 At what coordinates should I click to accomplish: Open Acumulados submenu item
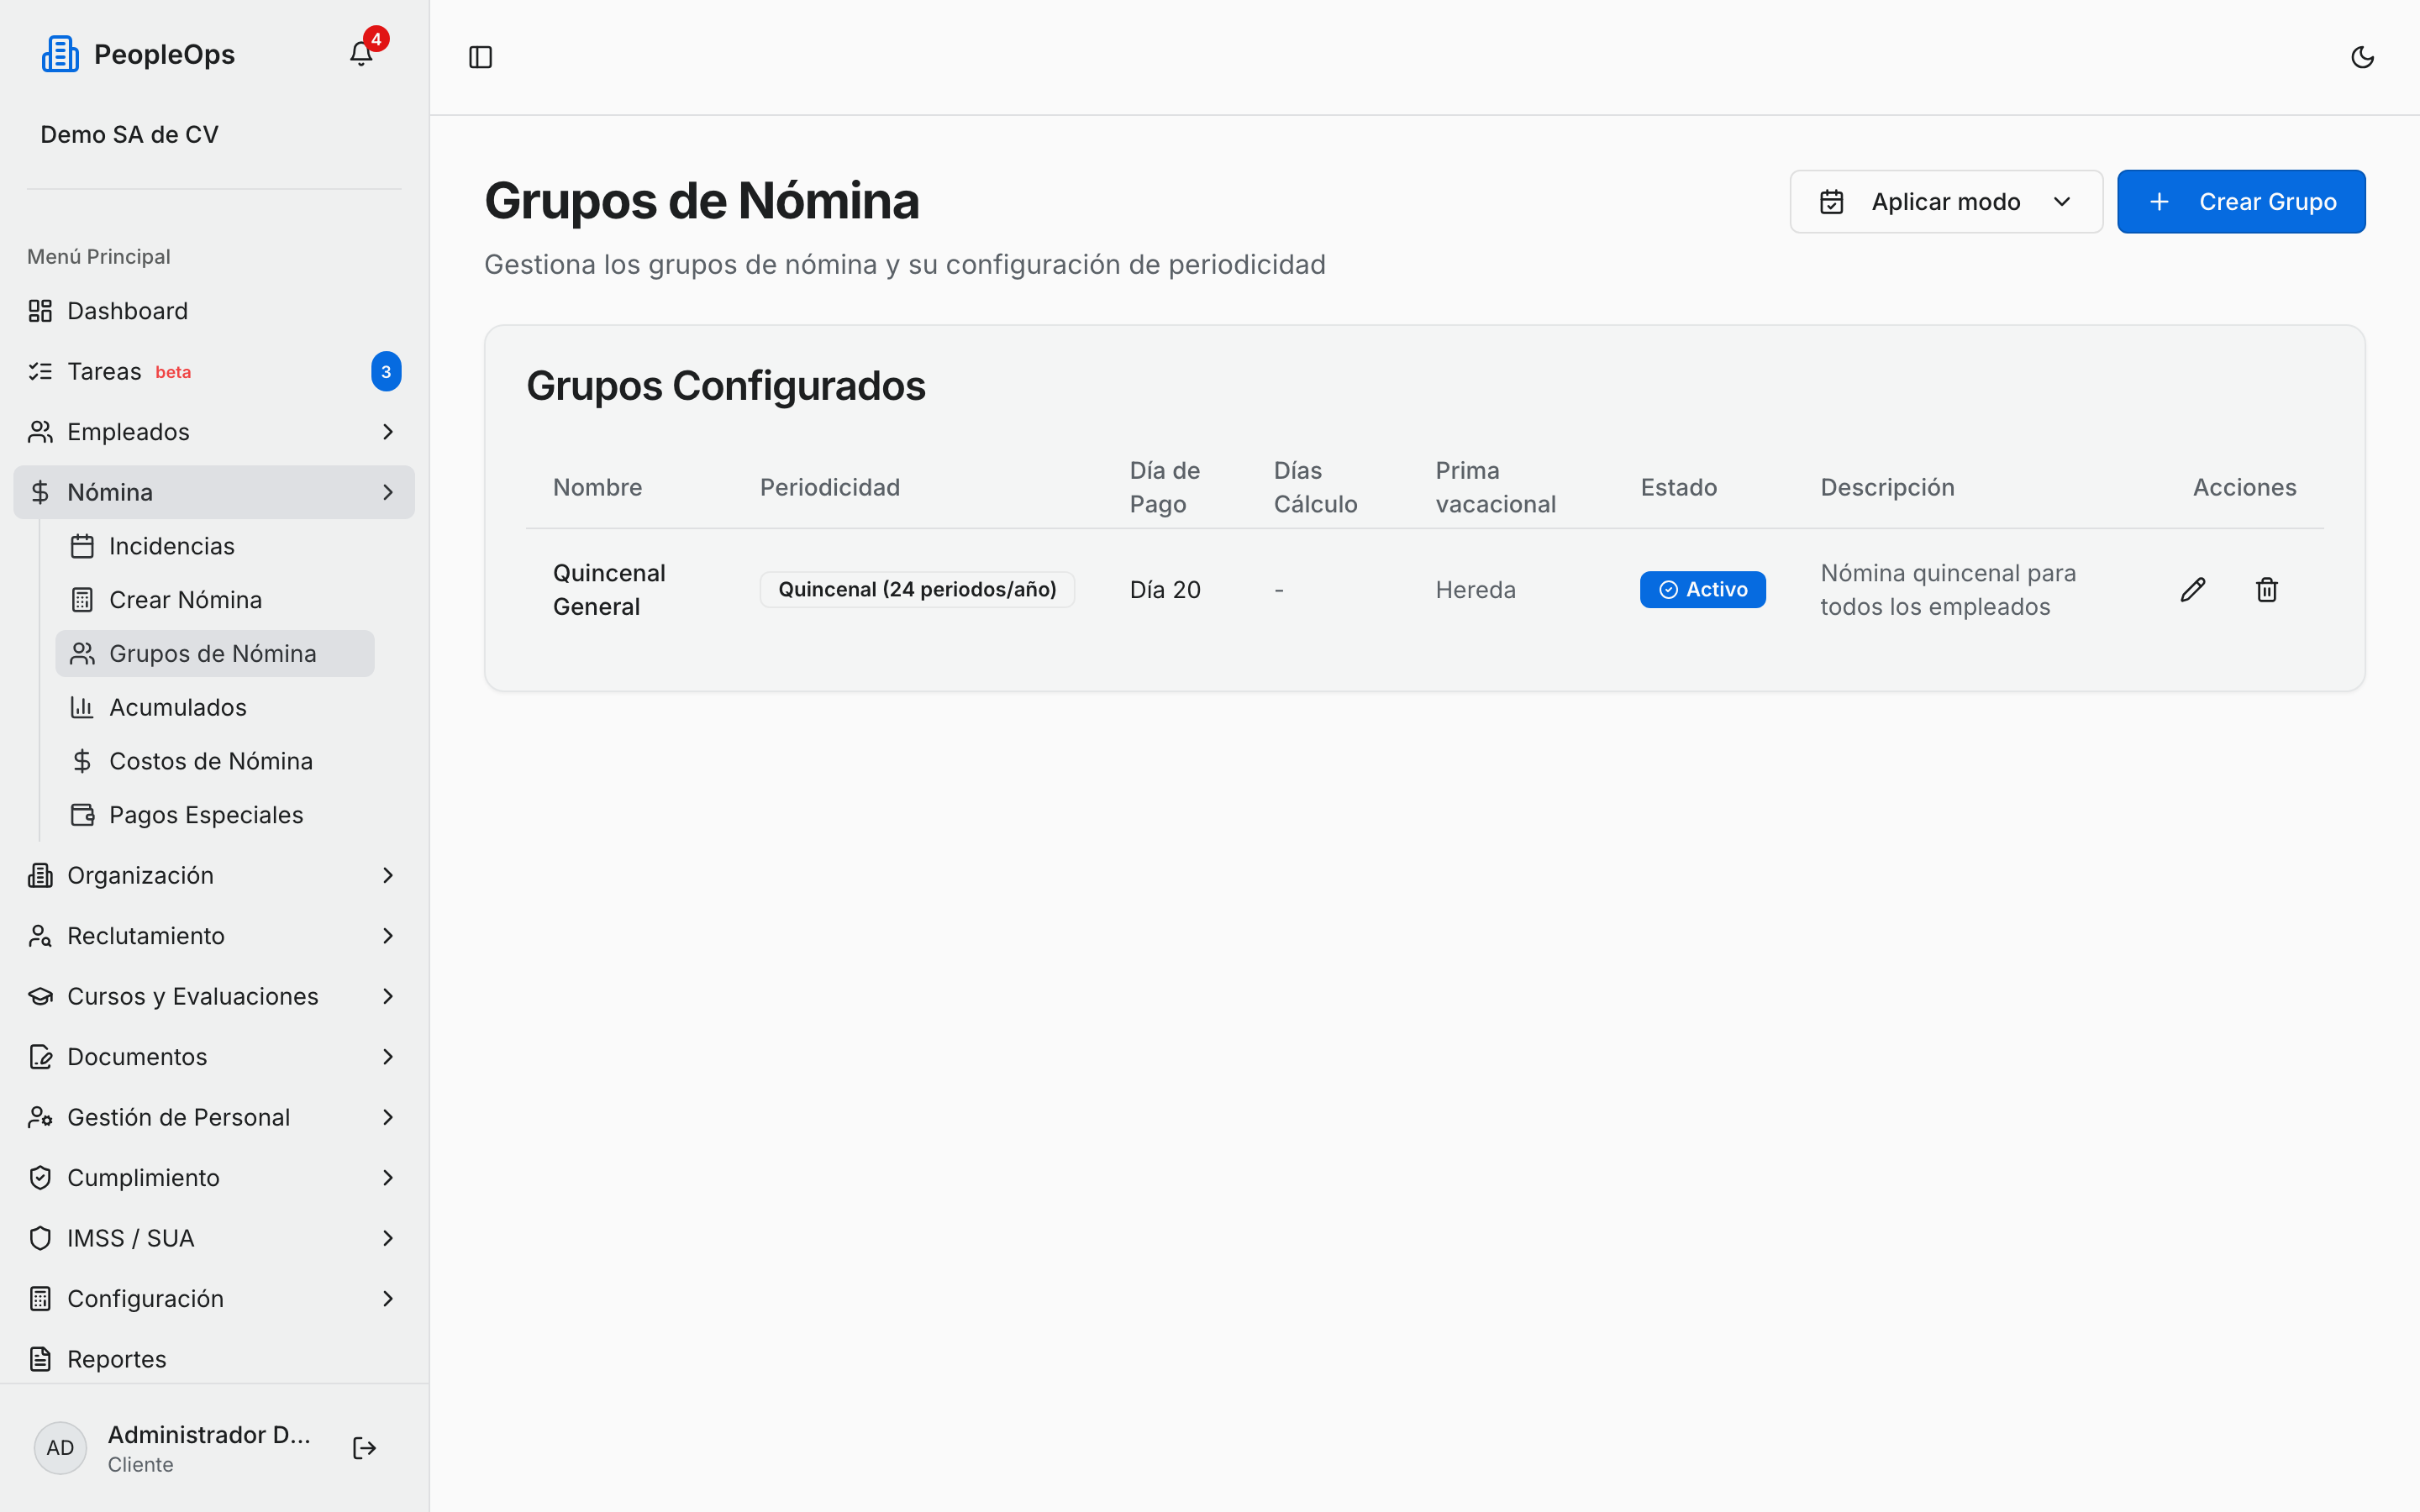pos(215,707)
